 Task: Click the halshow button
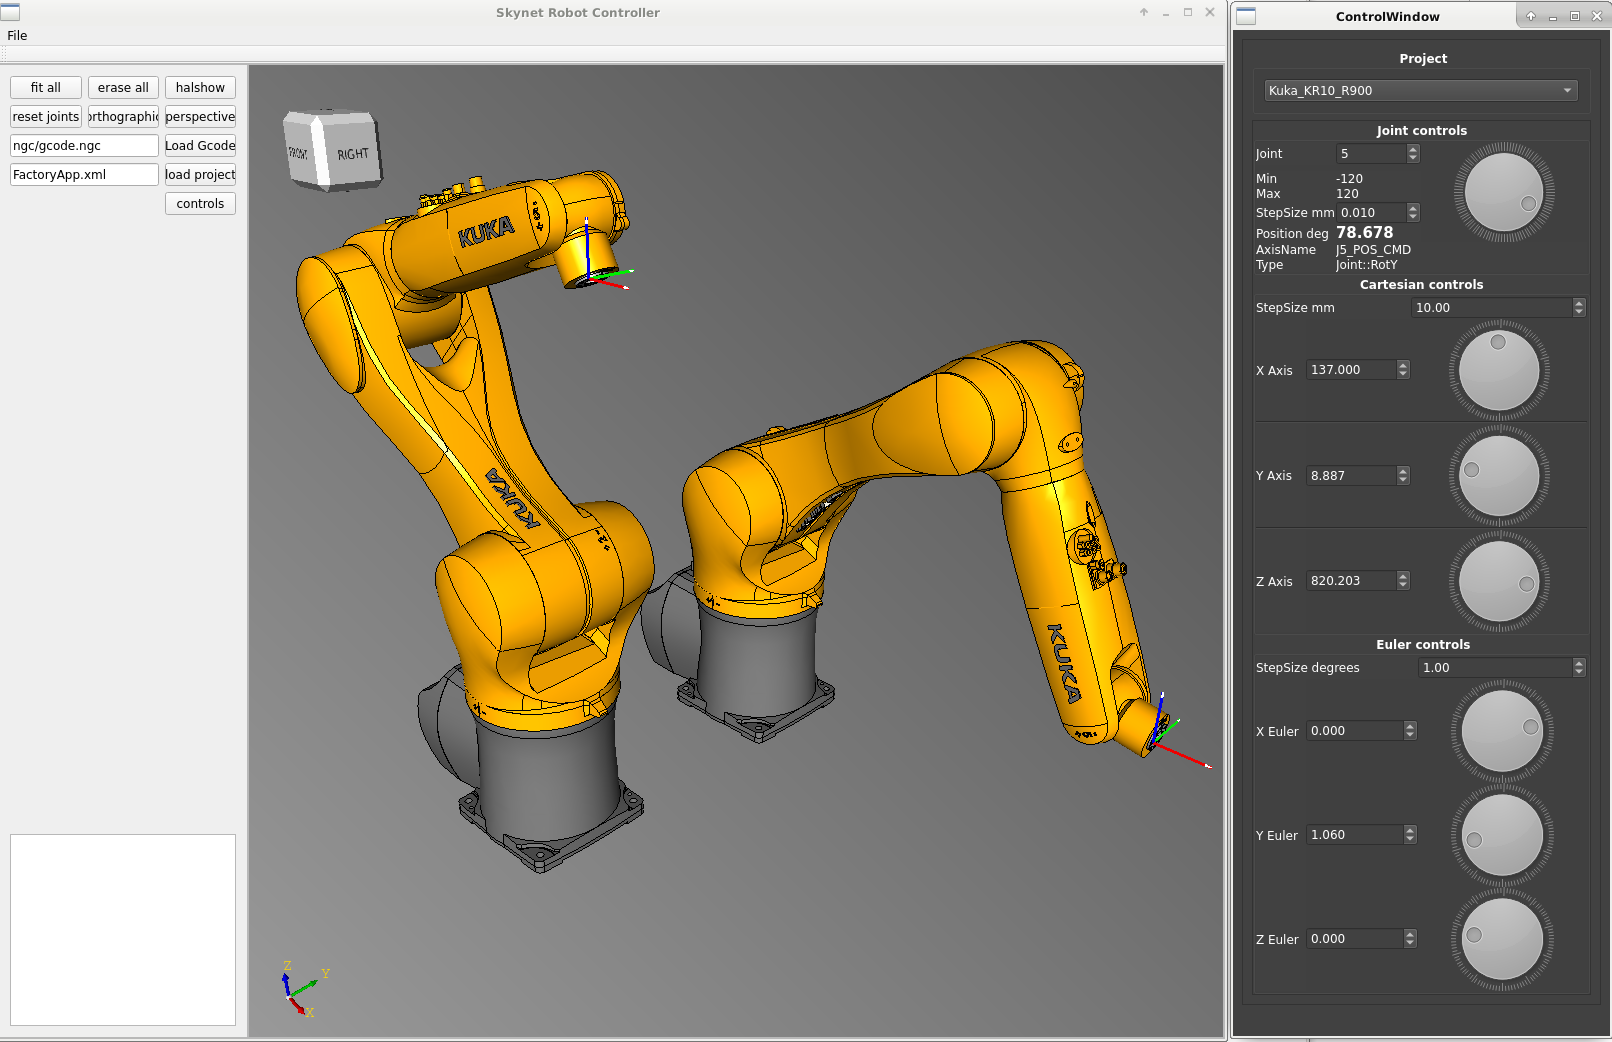pos(200,88)
